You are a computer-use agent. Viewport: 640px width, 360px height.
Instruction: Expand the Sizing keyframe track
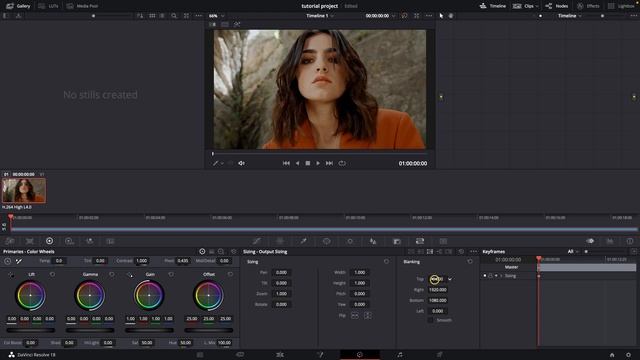pos(501,276)
